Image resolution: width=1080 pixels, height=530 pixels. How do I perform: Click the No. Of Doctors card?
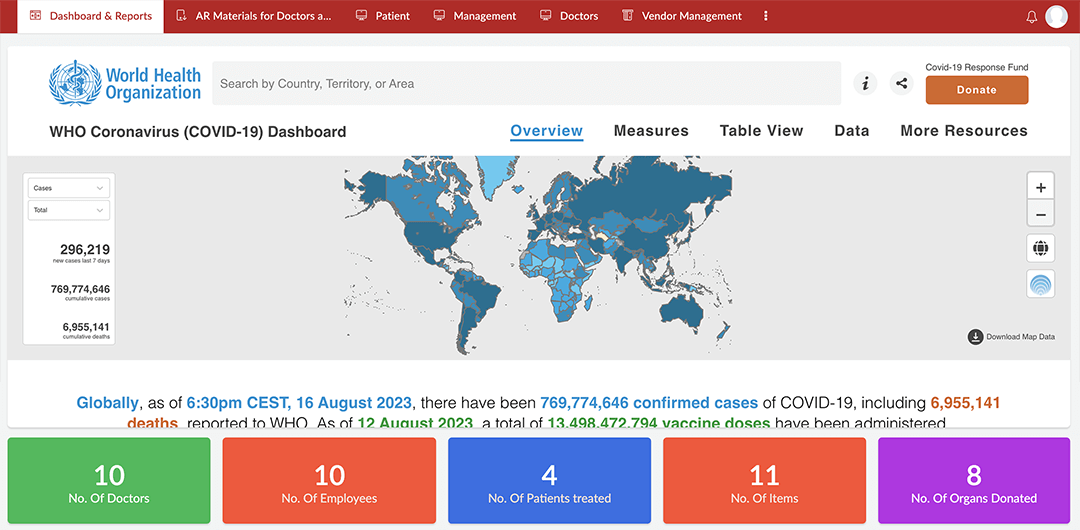(109, 480)
